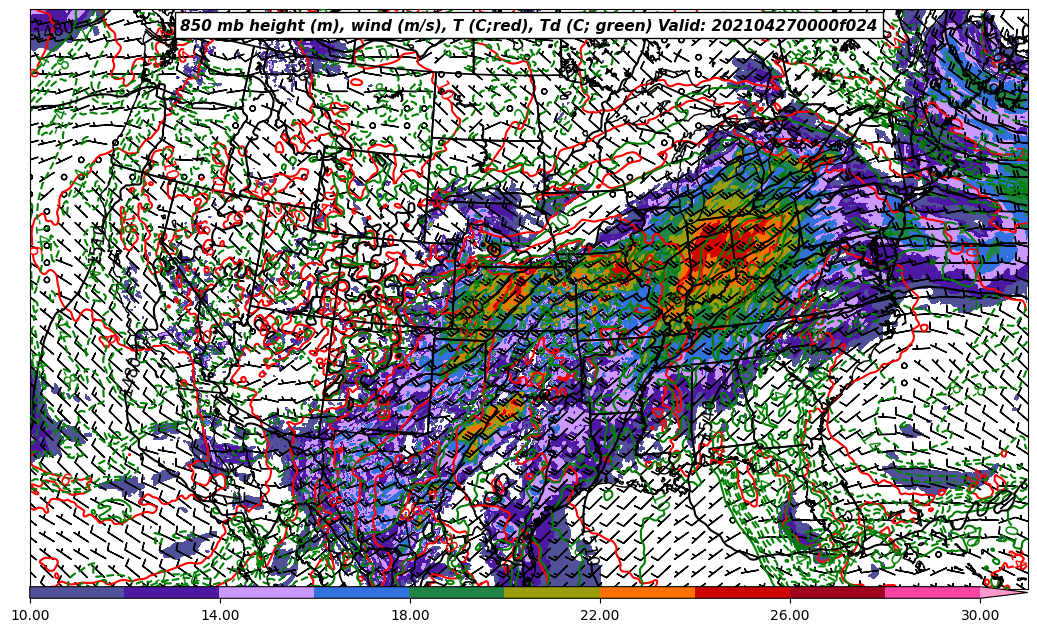Click the 26.00 colorbar tick label
Screen dimensions: 1037x632
(790, 615)
